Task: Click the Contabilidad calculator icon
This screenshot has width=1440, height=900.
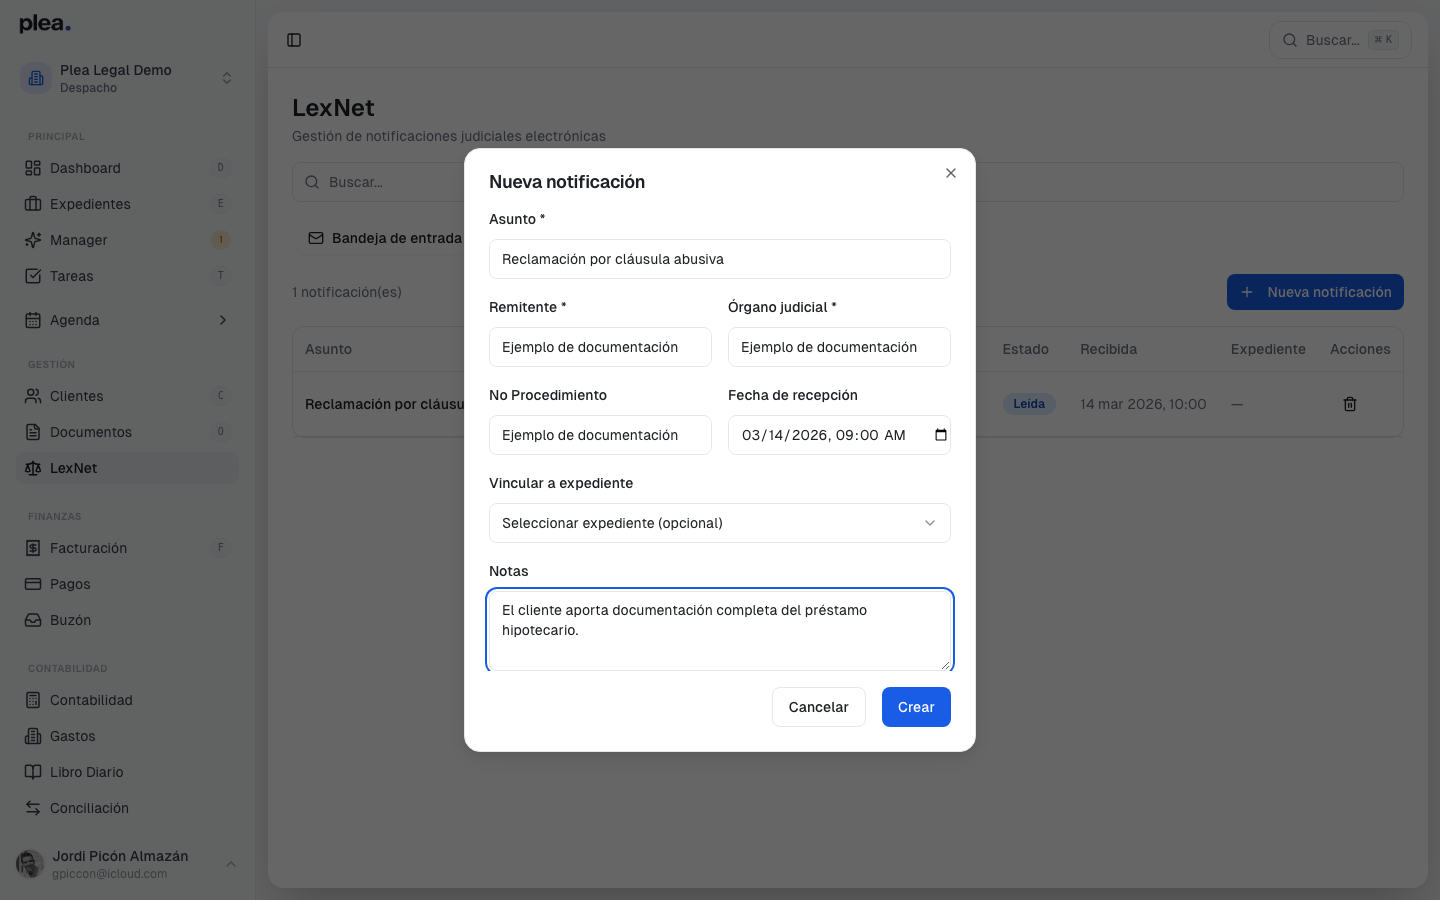Action: tap(33, 700)
